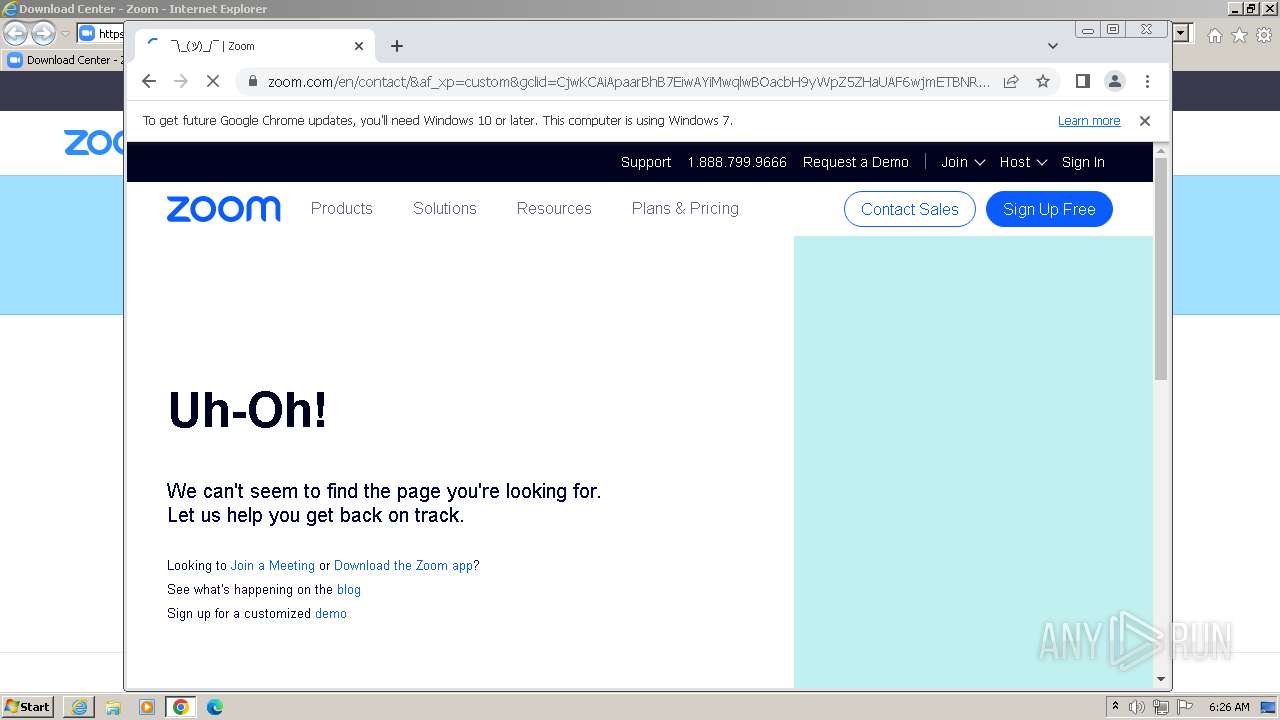This screenshot has height=720, width=1280.
Task: Click the lock icon beside the URL
Action: pos(253,81)
